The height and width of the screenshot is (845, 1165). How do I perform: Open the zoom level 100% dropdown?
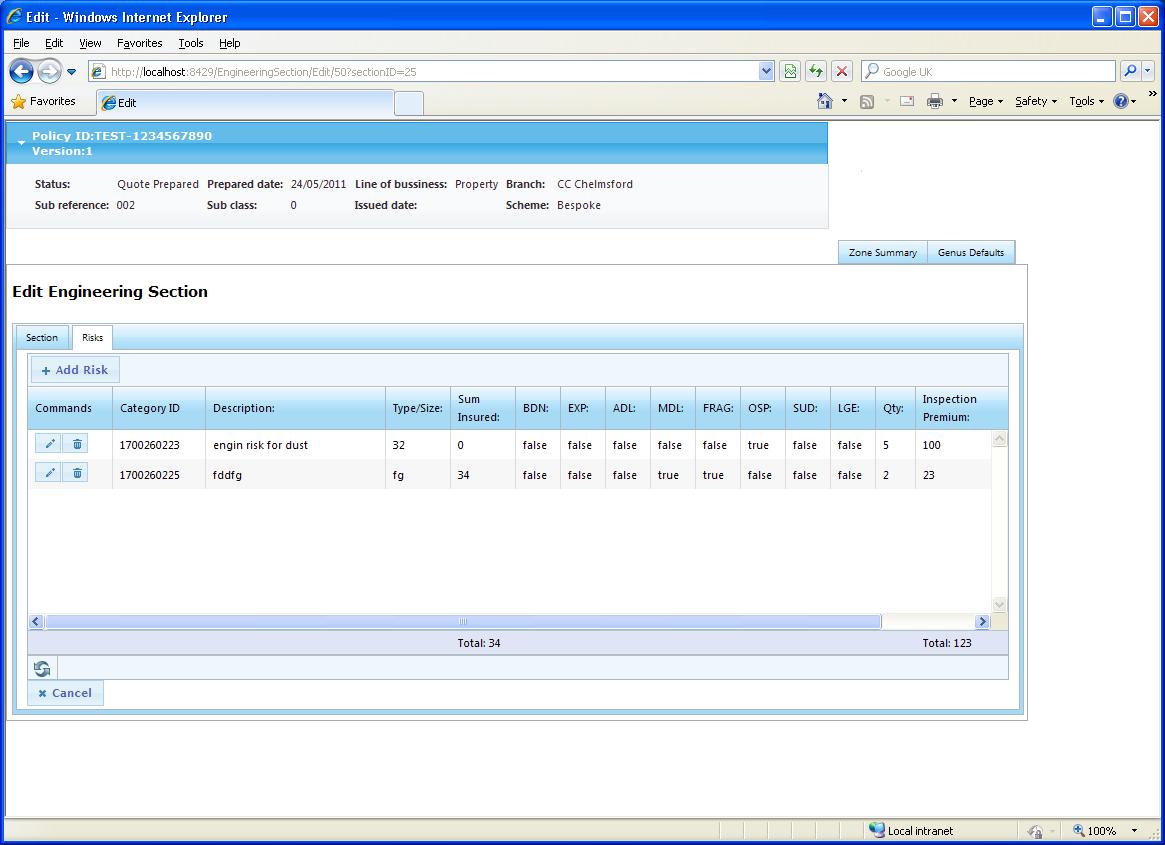[x=1134, y=831]
